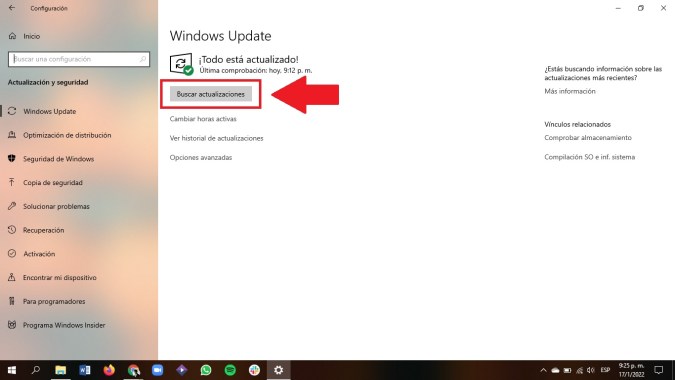Click the ESP language indicator

click(605, 370)
